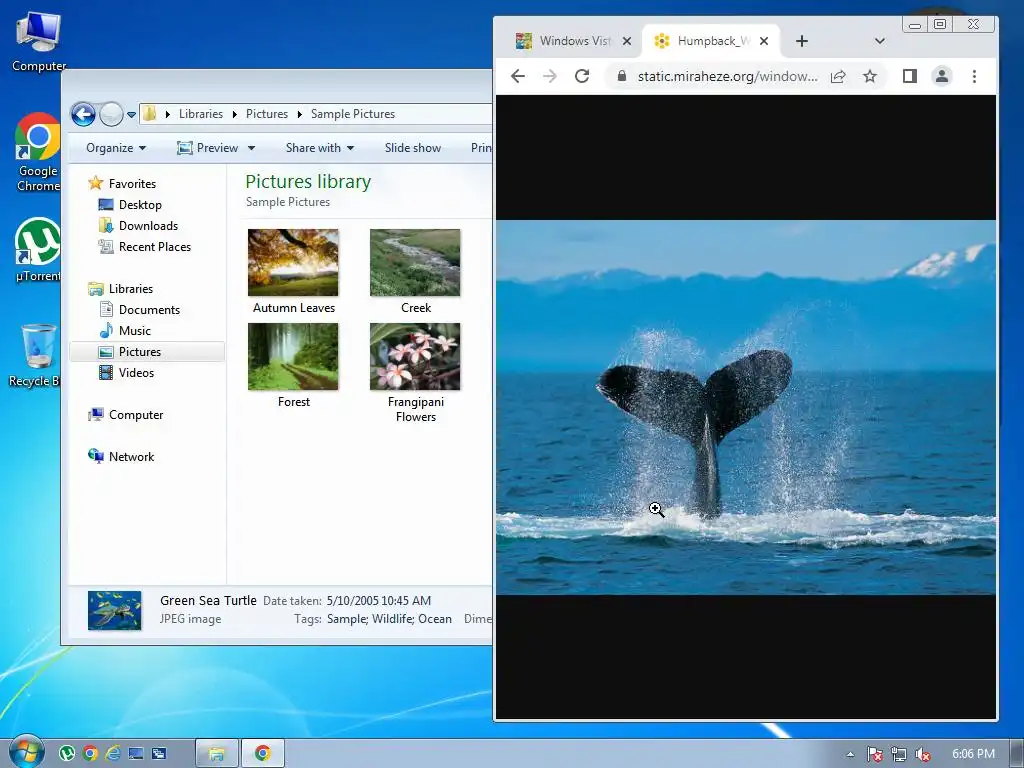The image size is (1024, 768).
Task: Close the Humpback_W tab
Action: coord(764,41)
